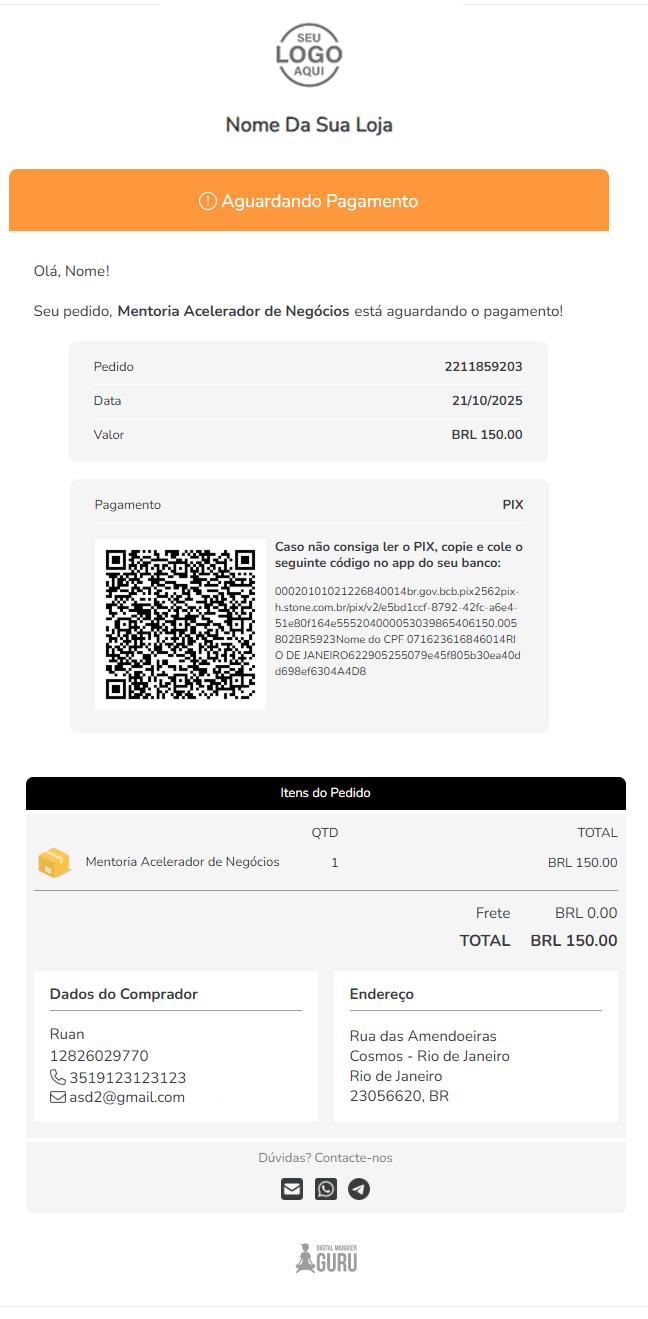Screen dimensions: 648x1319
Task: Click the PIX copy-and-paste code text
Action: (x=398, y=632)
